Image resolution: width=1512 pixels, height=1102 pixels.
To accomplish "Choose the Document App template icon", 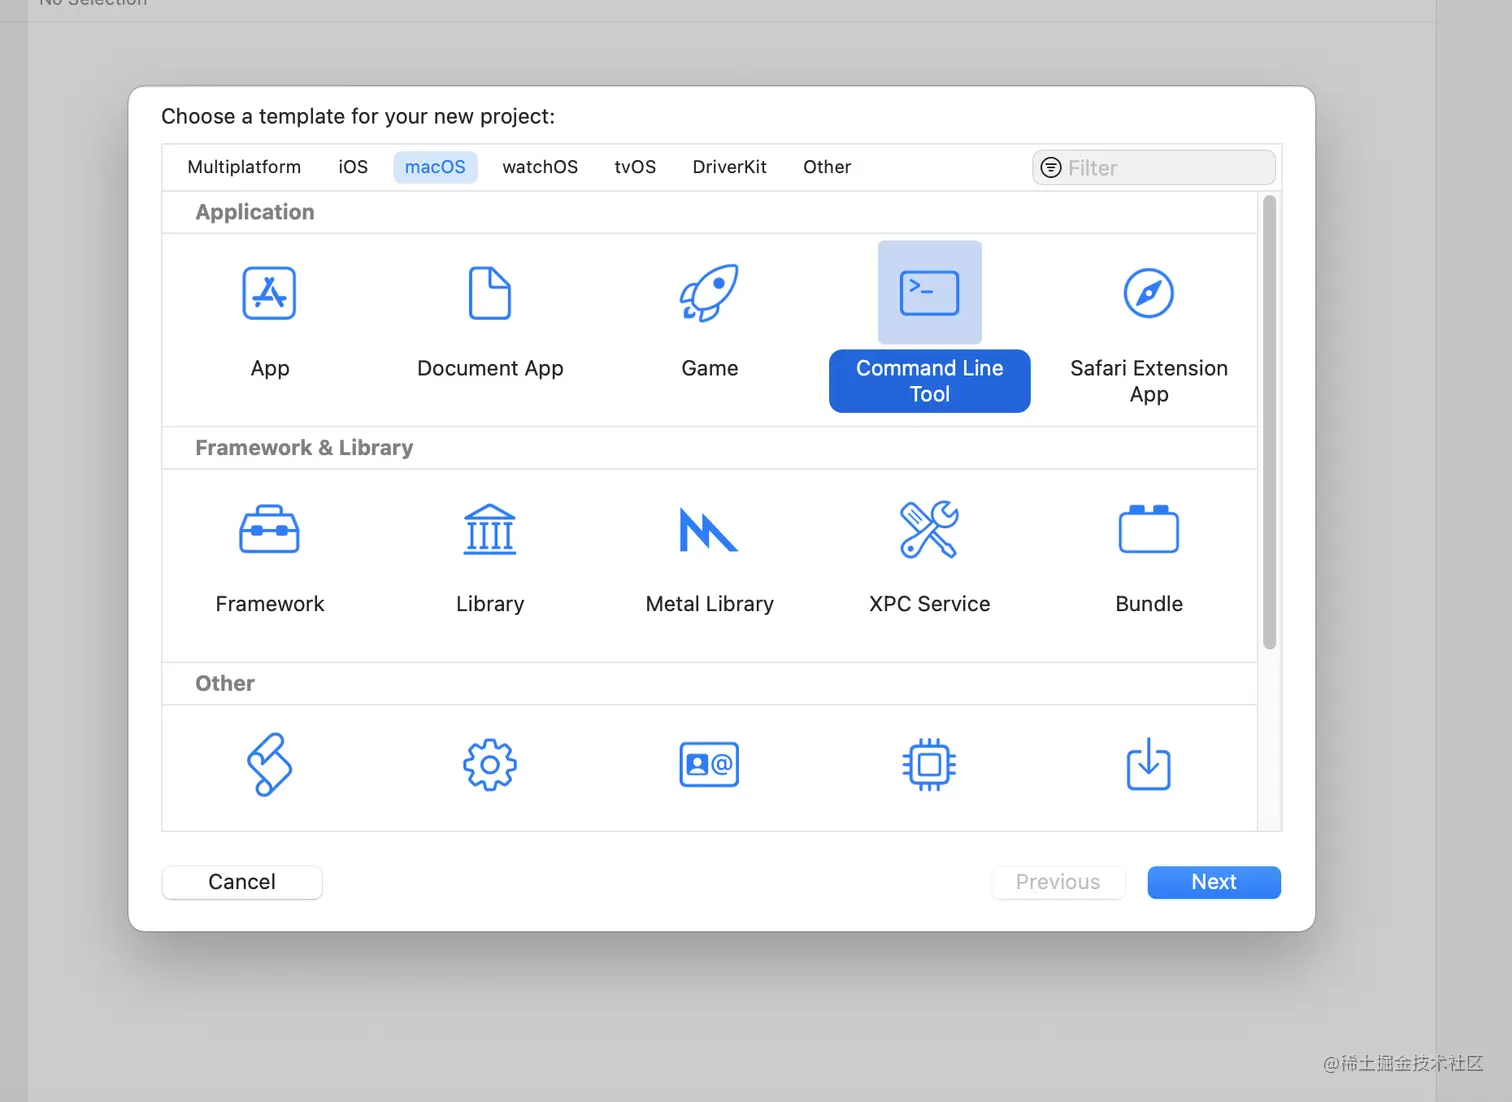I will point(490,293).
